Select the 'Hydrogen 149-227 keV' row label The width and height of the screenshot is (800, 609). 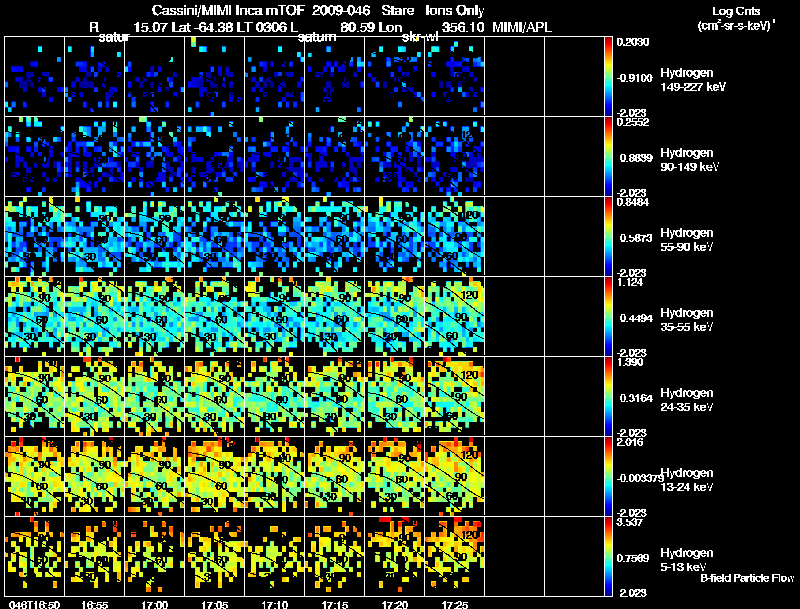click(x=693, y=80)
